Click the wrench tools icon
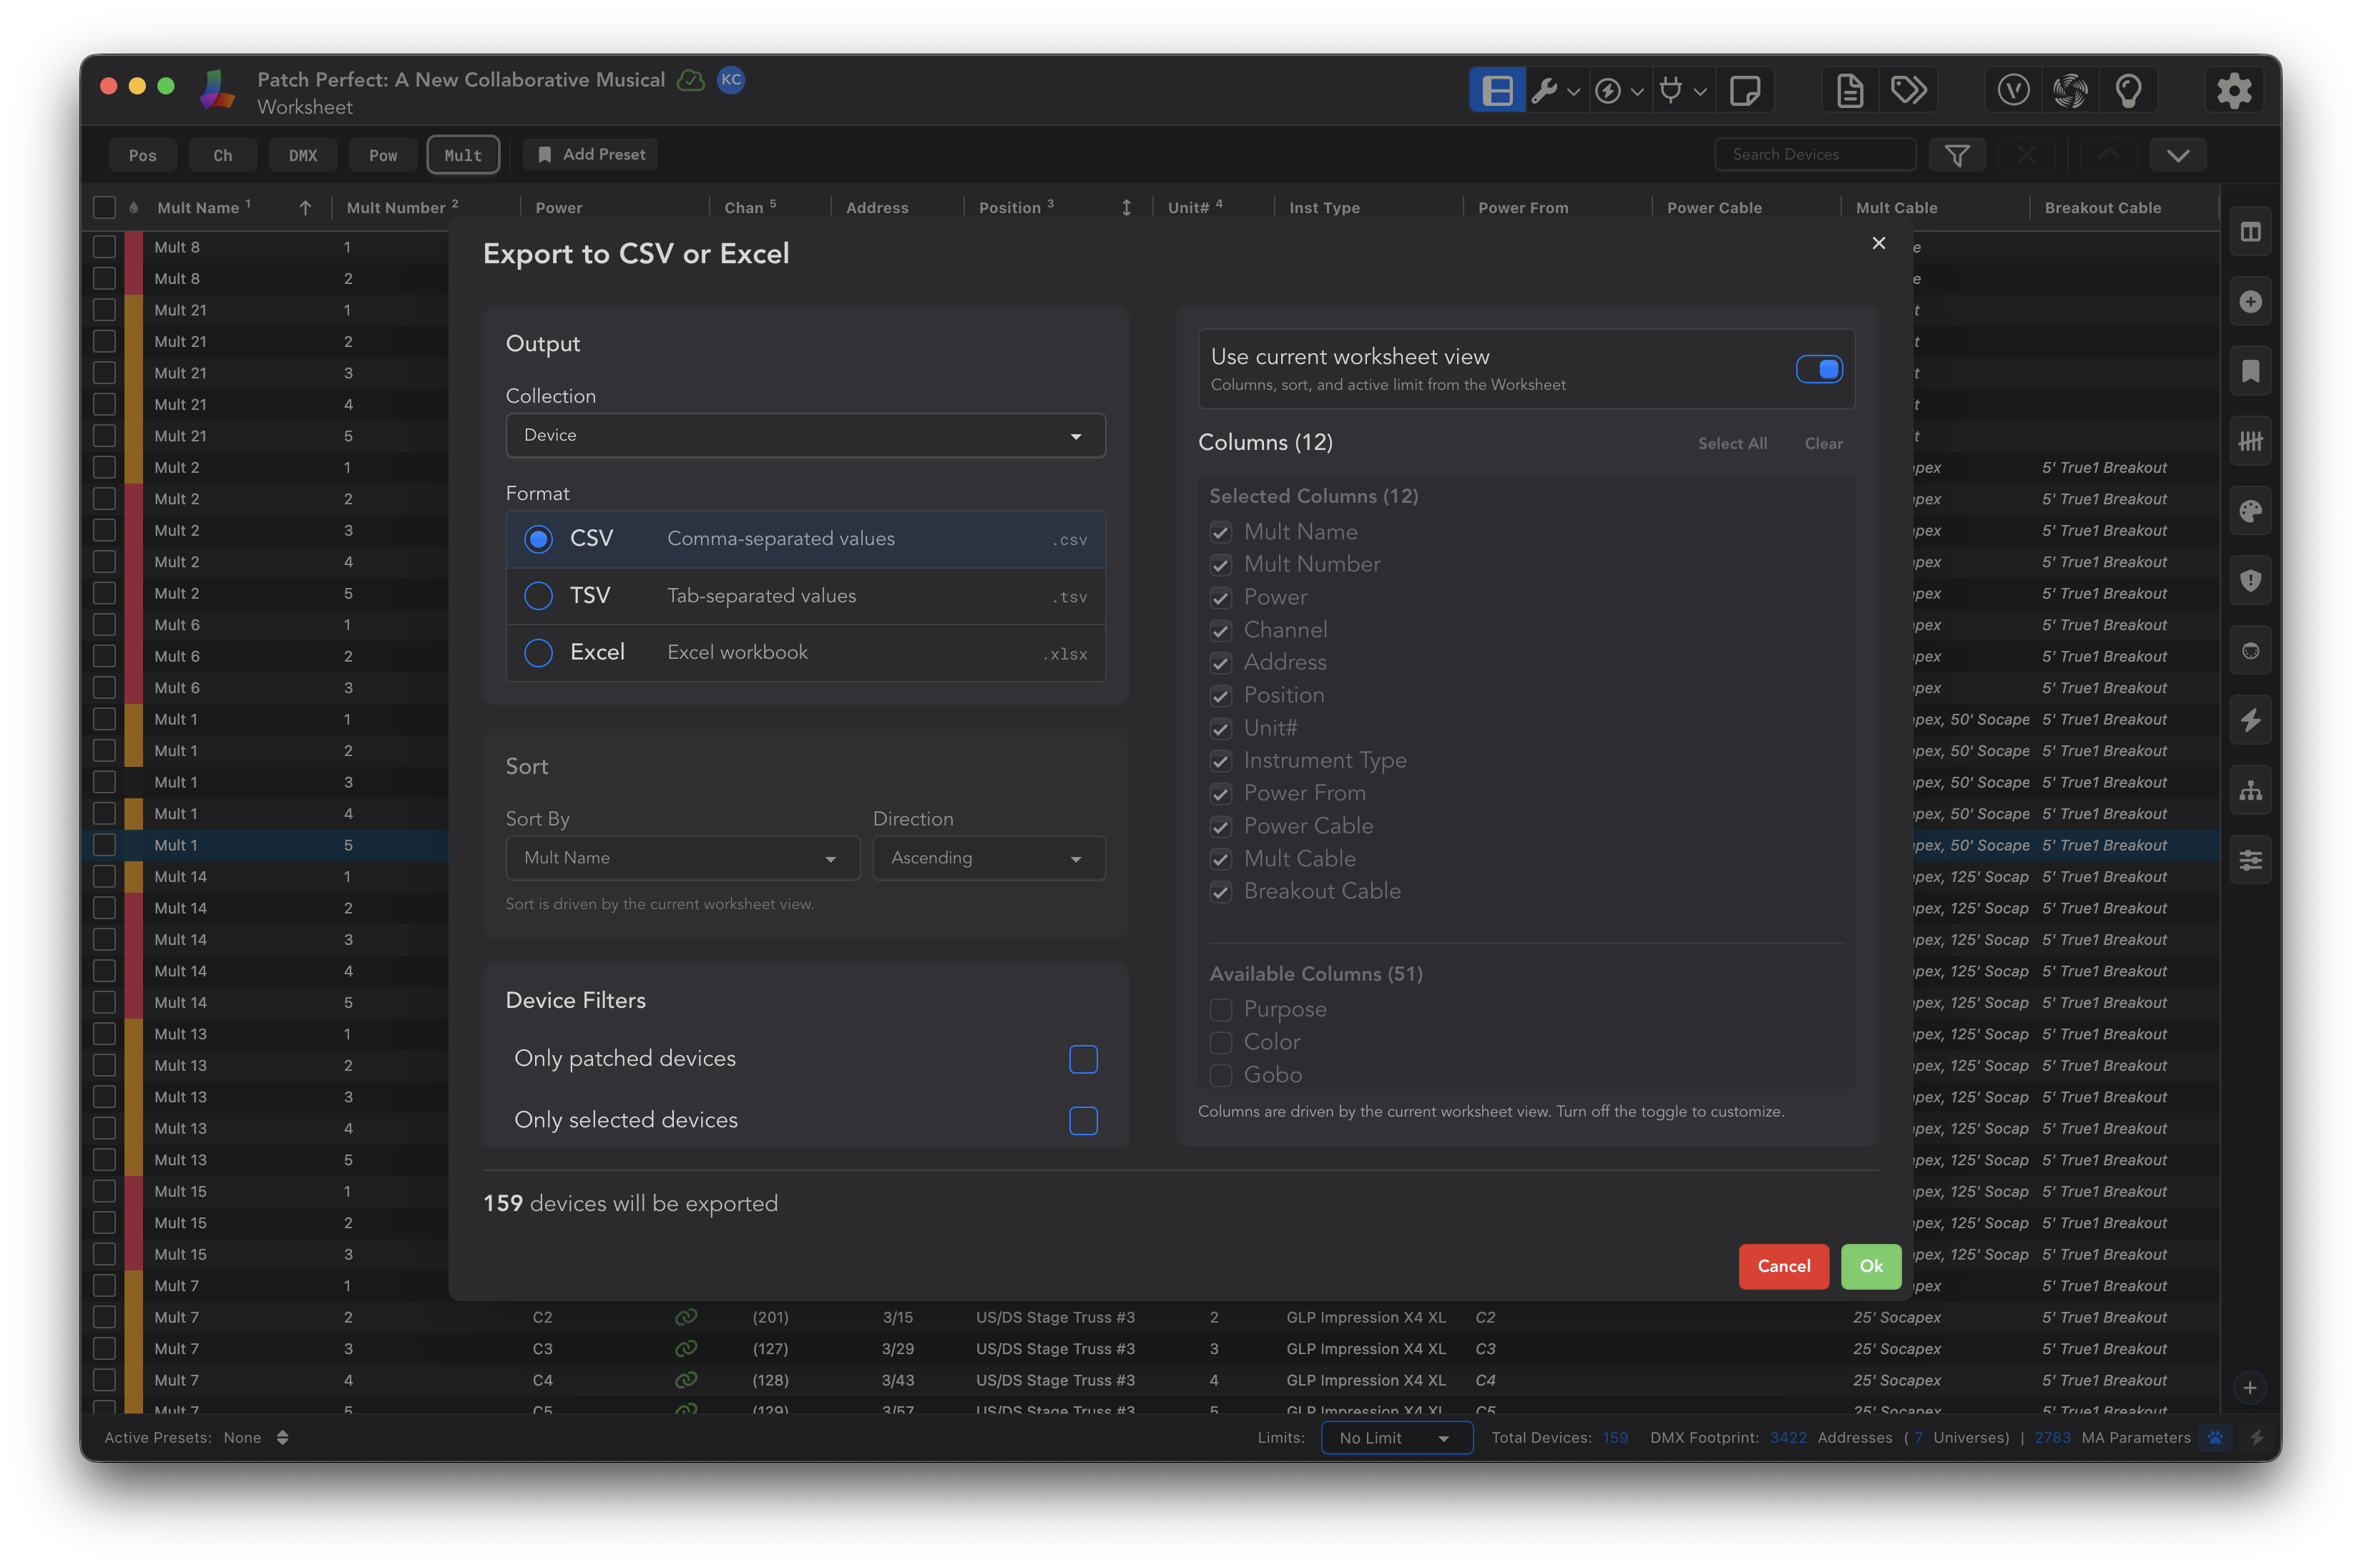Viewport: 2362px width, 1568px height. point(1544,91)
